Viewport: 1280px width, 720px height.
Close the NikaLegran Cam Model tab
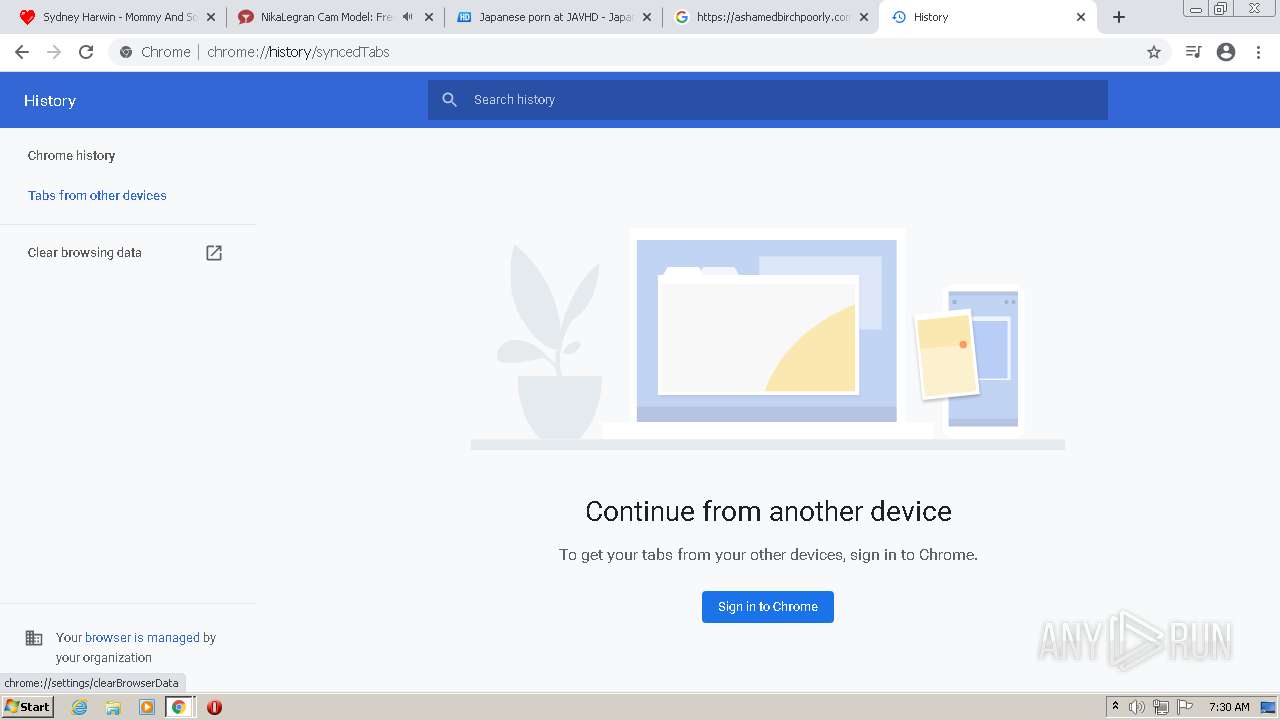pos(429,17)
